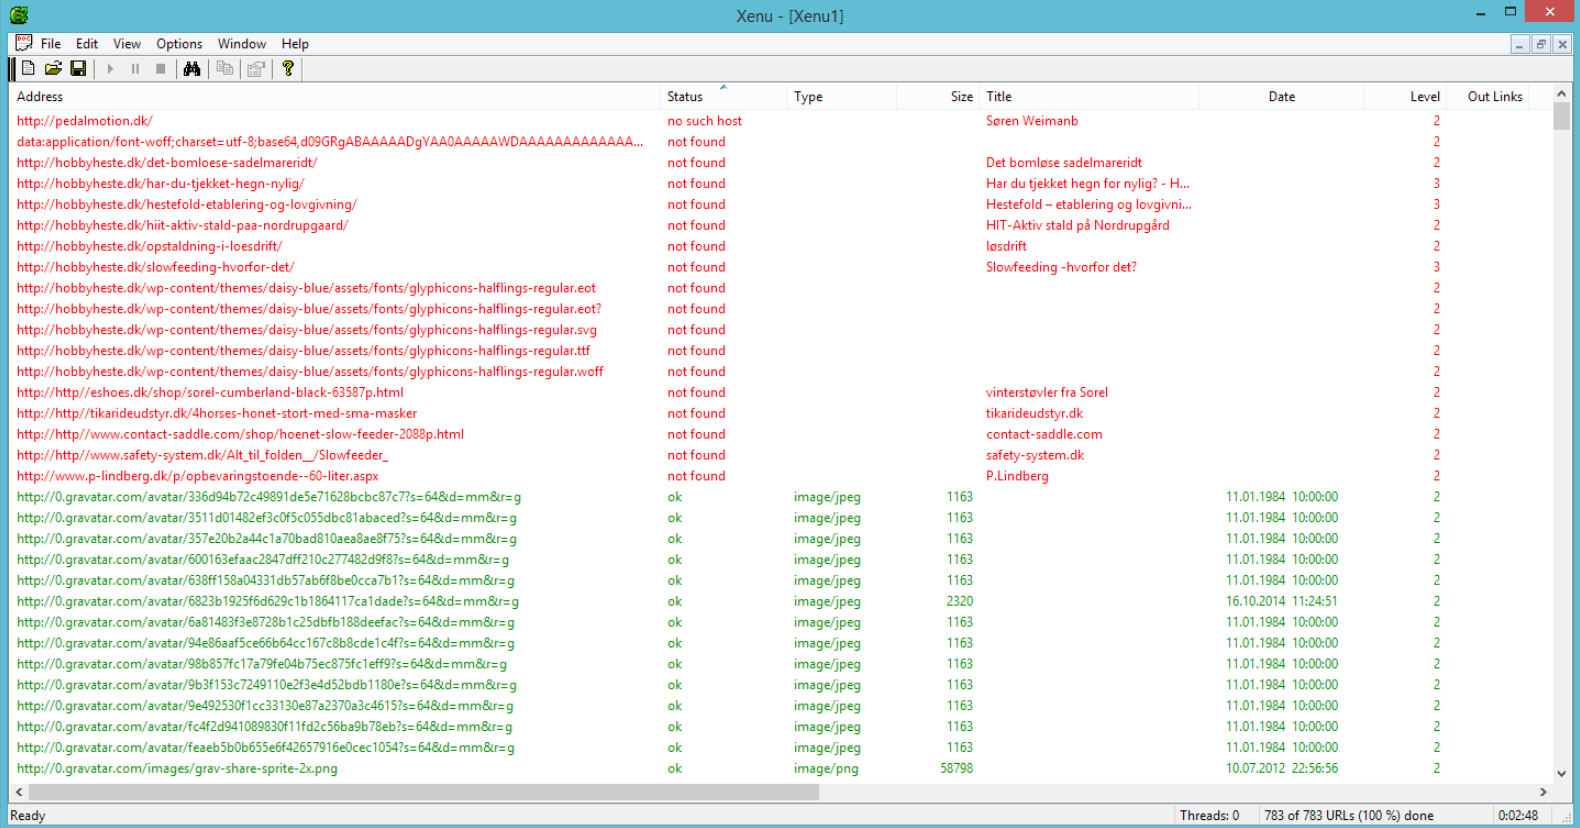Click the horizontal scrollbar left arrow
The width and height of the screenshot is (1580, 828).
click(x=19, y=792)
